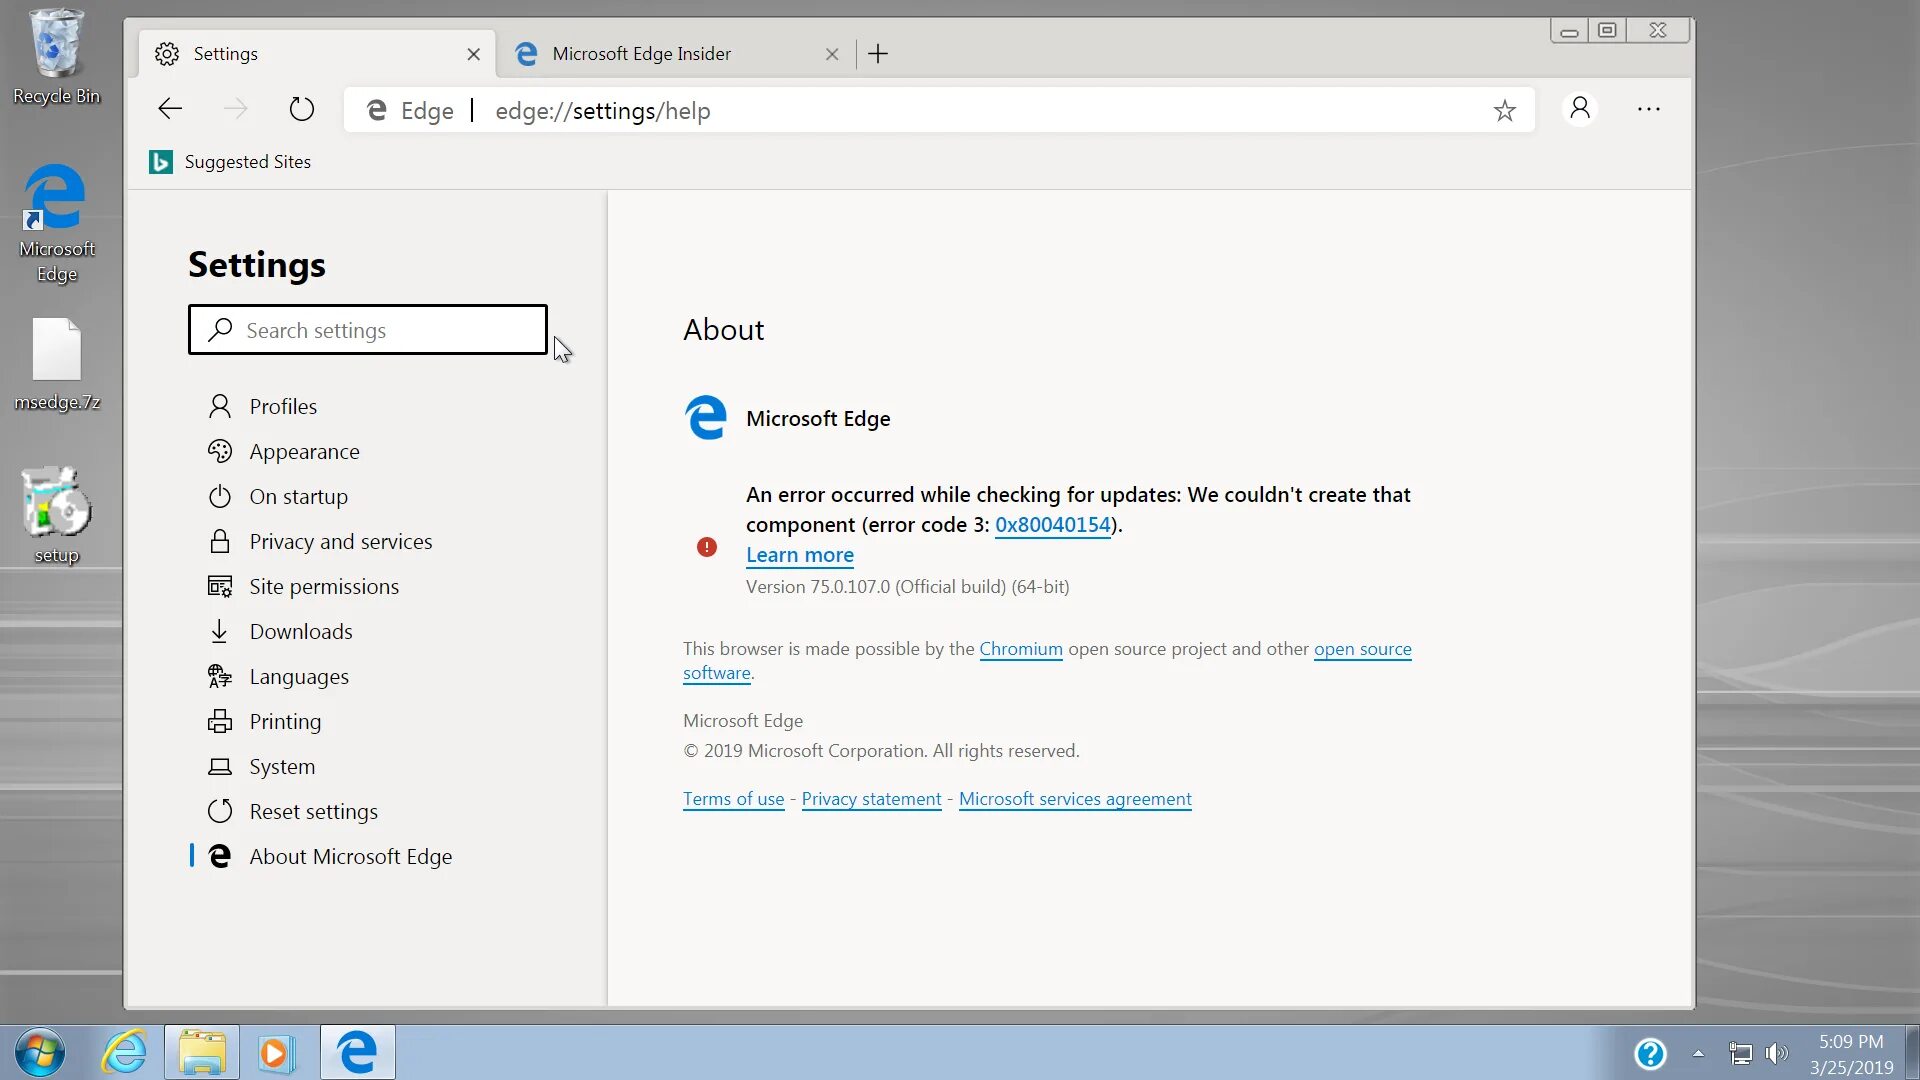This screenshot has width=1920, height=1080.
Task: Add page to favorites star icon
Action: [x=1504, y=111]
